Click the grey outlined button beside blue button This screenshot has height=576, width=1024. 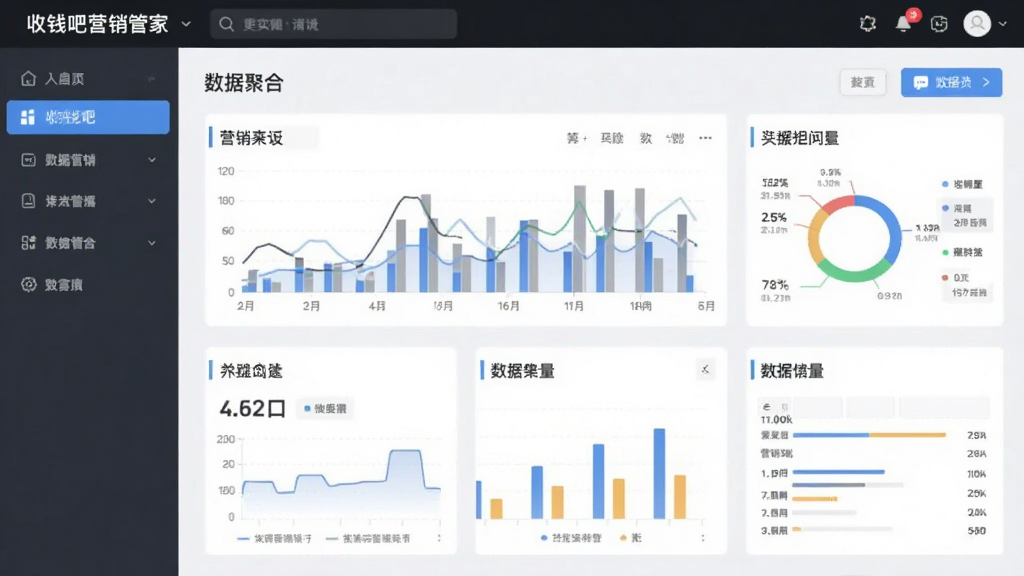pos(863,82)
